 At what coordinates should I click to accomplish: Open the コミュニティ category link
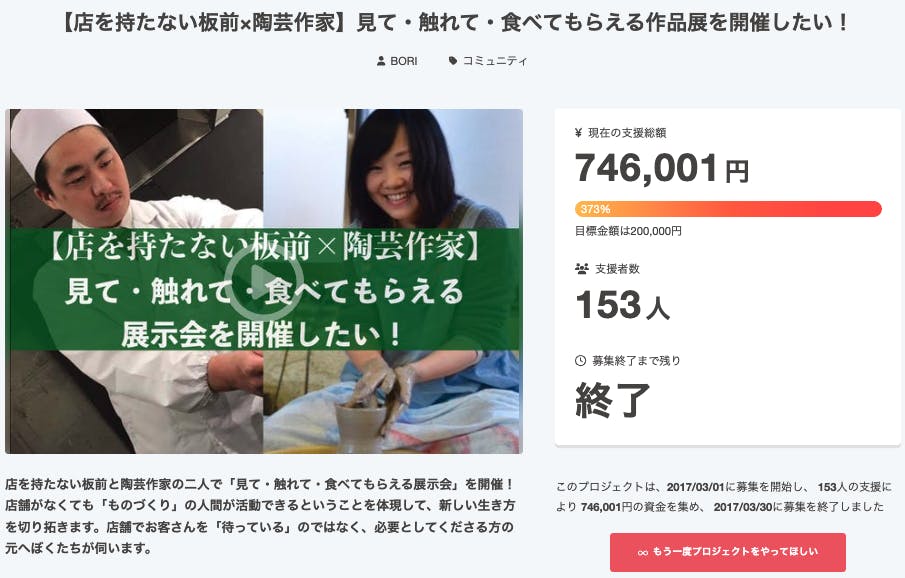(495, 61)
